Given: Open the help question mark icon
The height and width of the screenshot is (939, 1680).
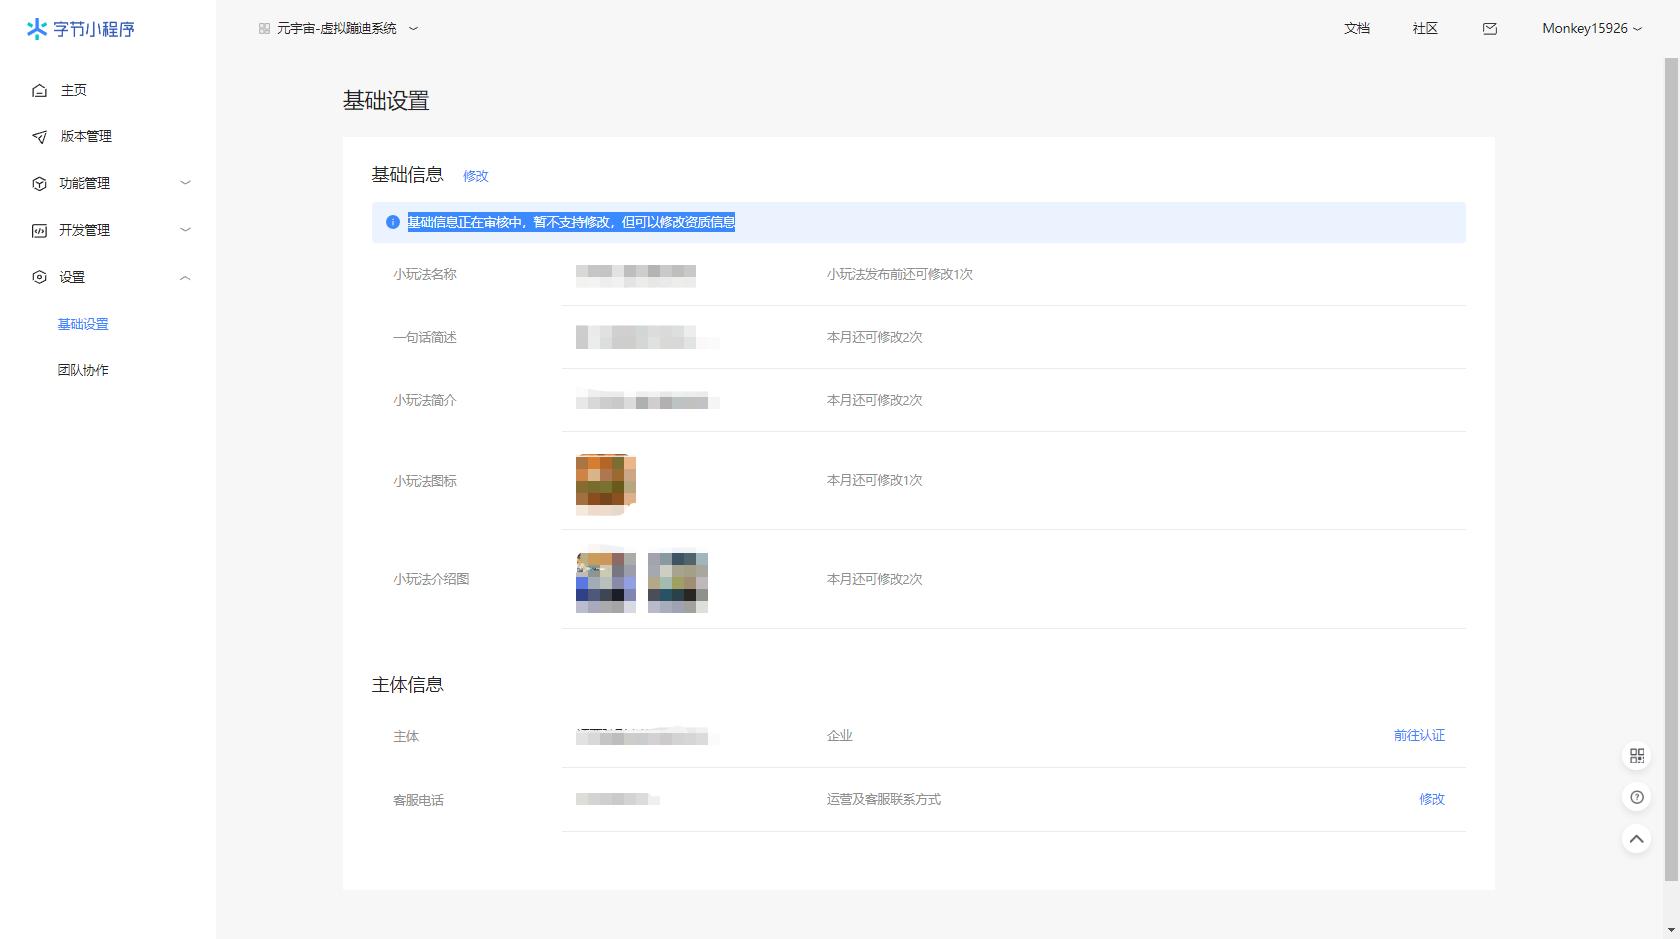Looking at the screenshot, I should coord(1636,797).
